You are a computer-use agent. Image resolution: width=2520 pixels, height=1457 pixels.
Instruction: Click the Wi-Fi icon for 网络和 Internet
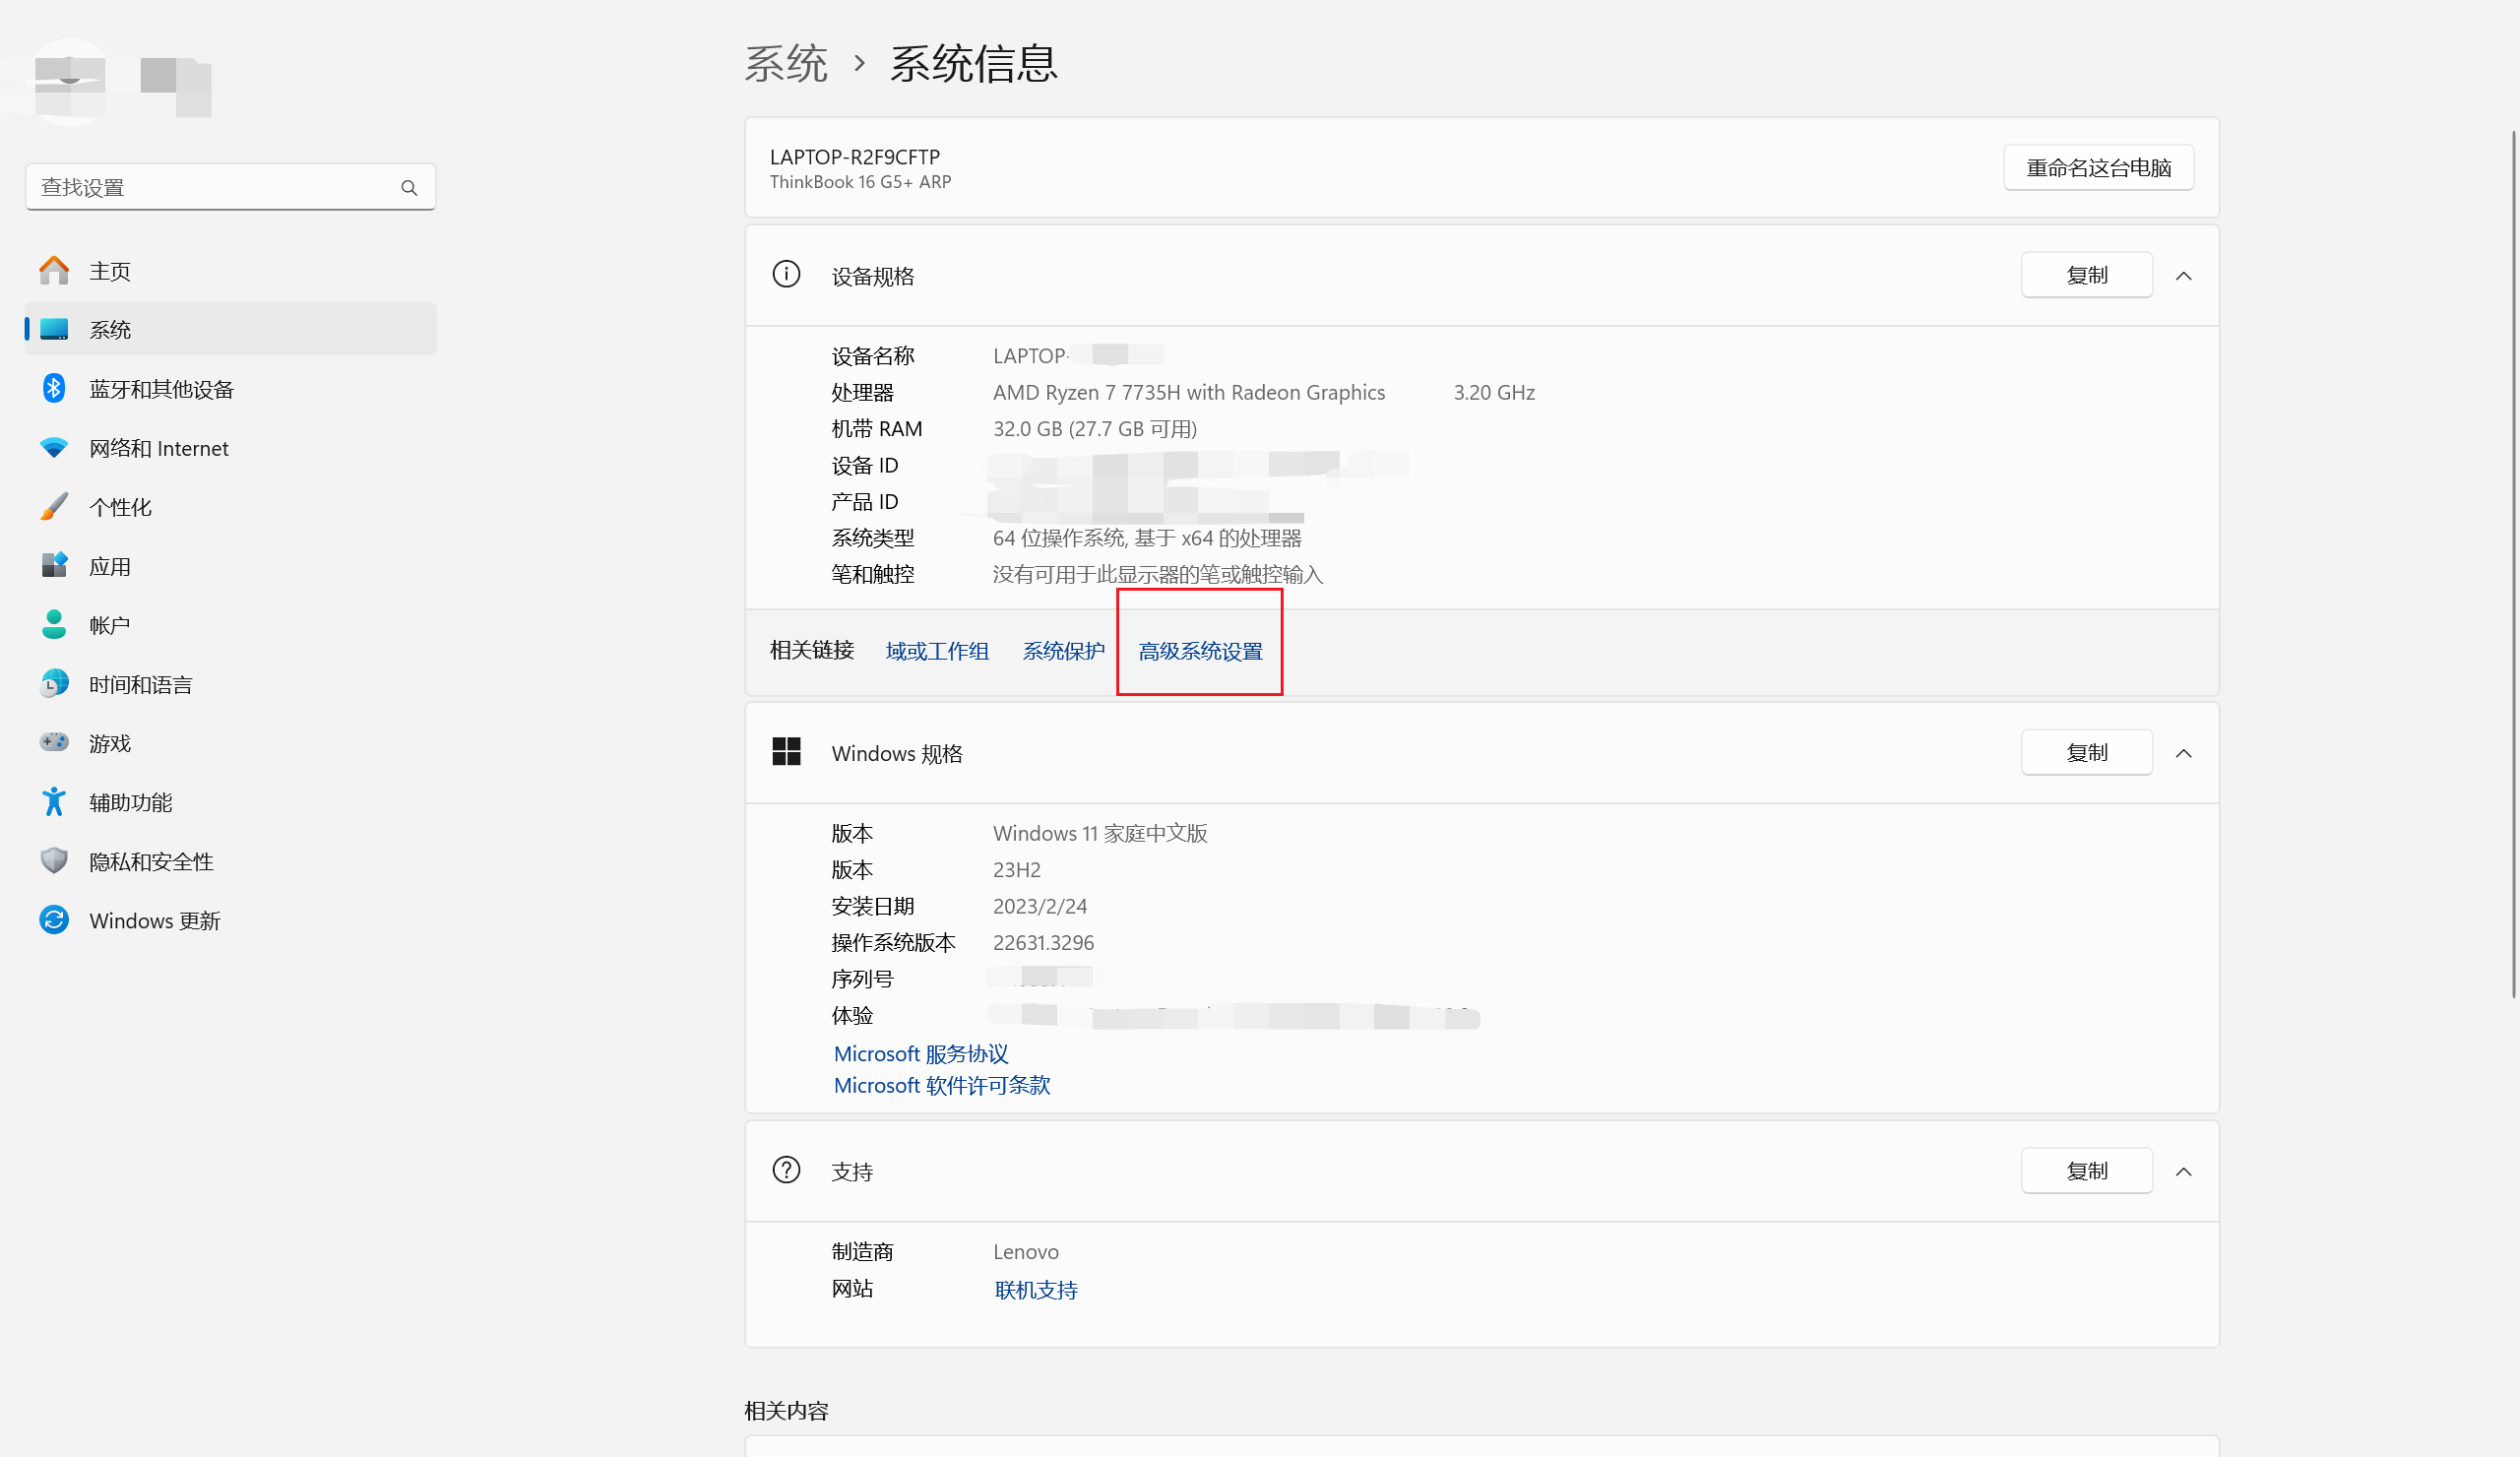pyautogui.click(x=54, y=448)
